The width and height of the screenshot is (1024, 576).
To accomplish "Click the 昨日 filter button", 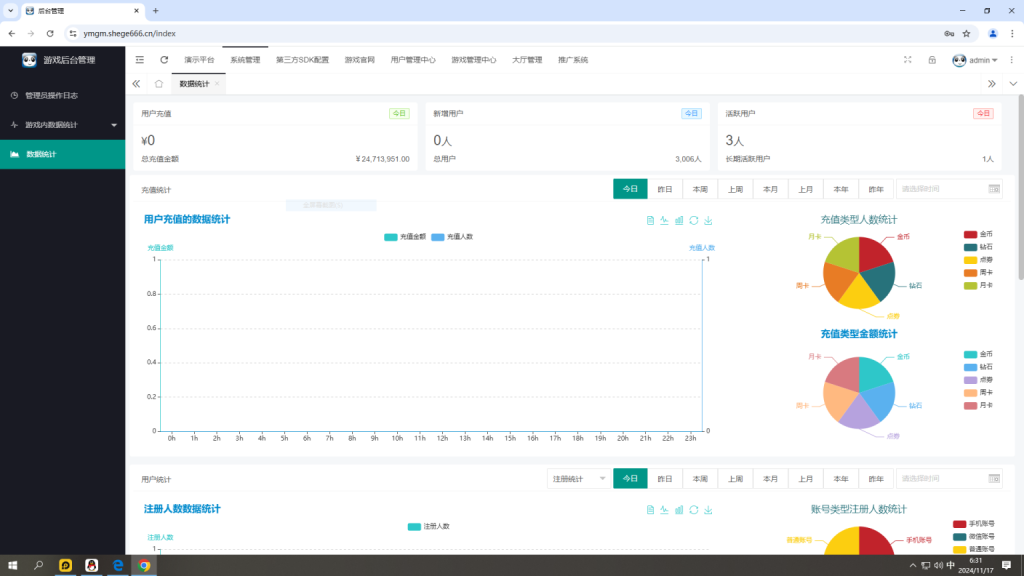I will tap(663, 188).
